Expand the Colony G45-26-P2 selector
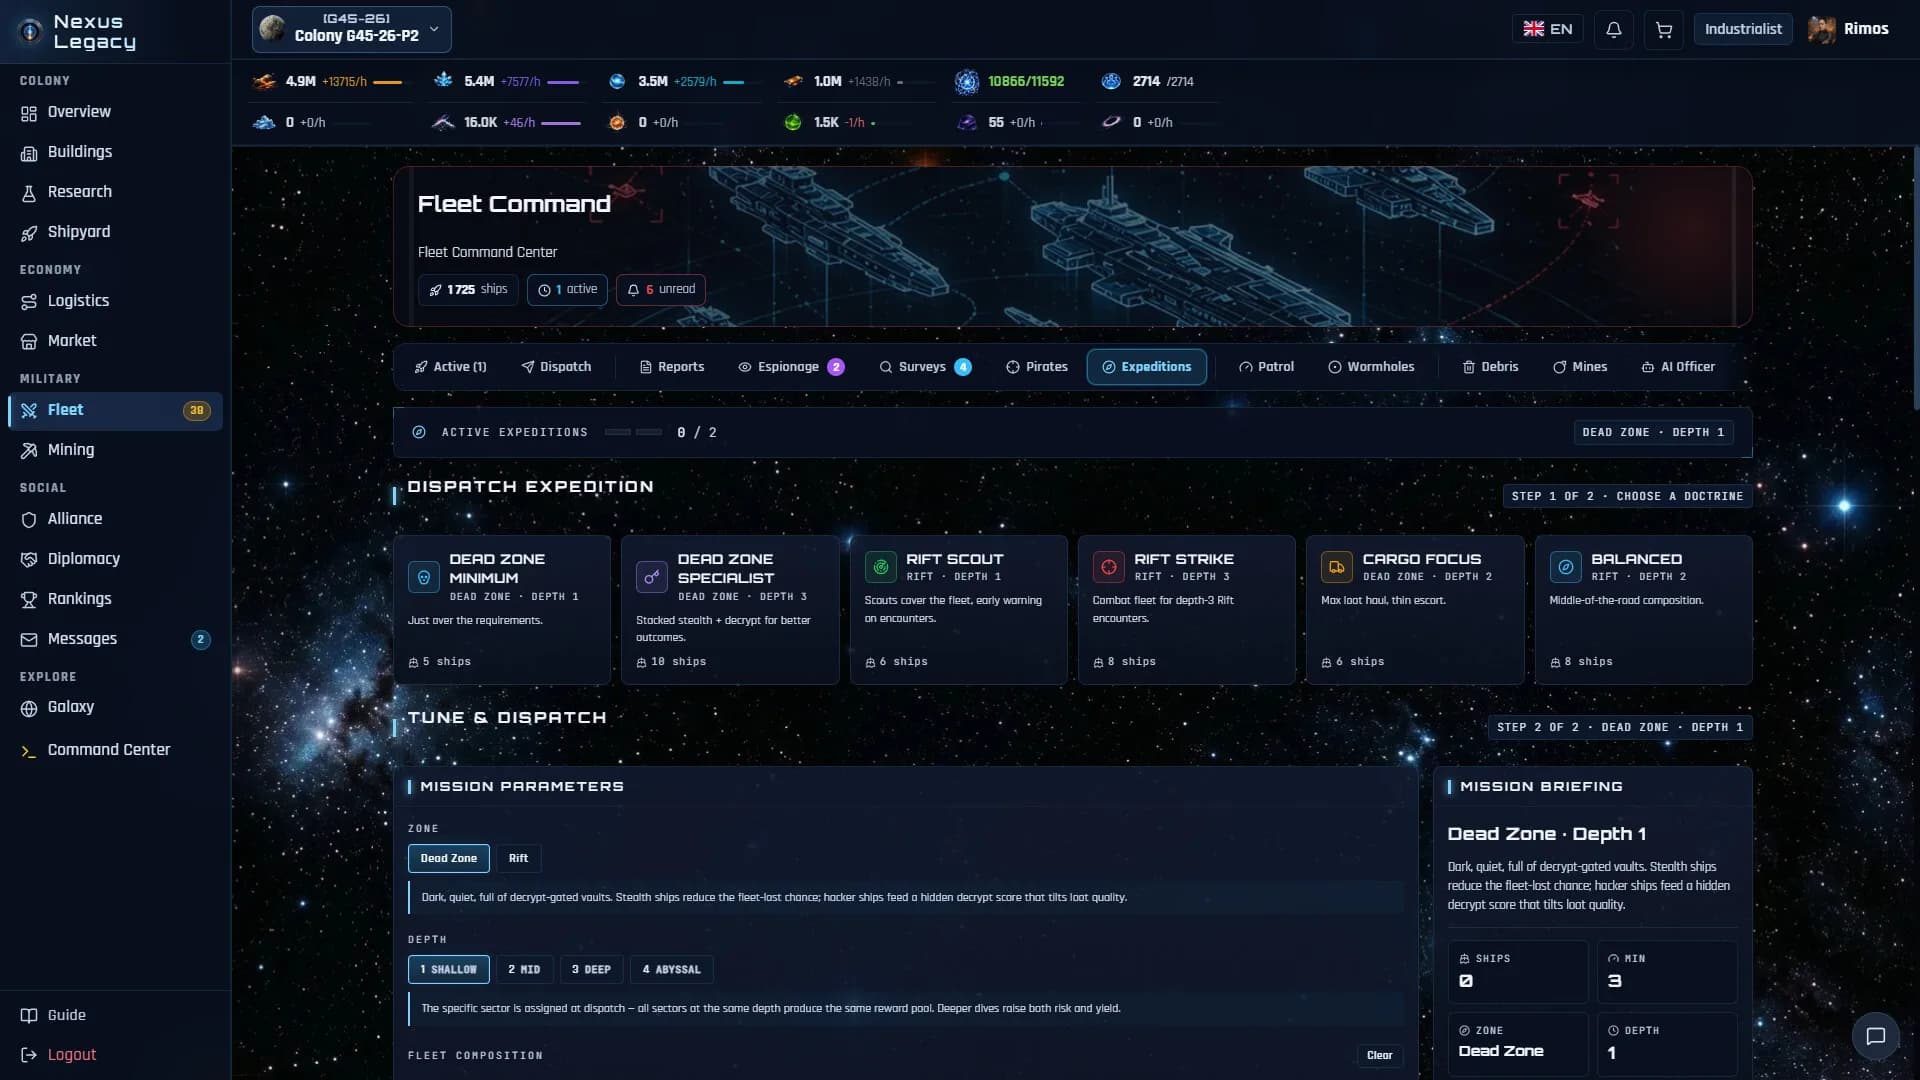 click(x=351, y=29)
